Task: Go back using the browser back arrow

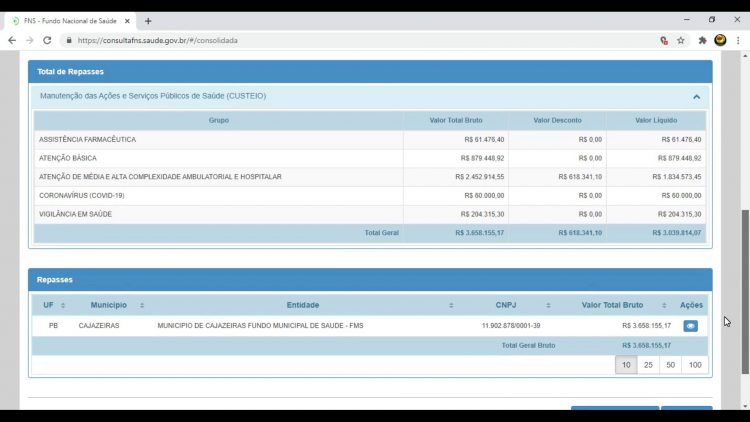Action: pos(12,40)
